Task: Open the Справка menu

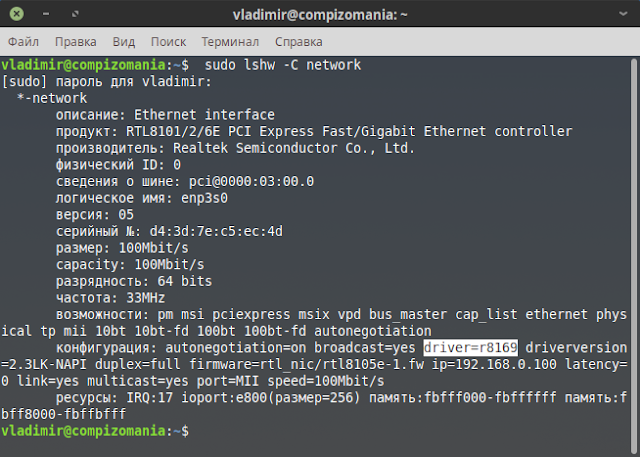Action: pos(299,42)
